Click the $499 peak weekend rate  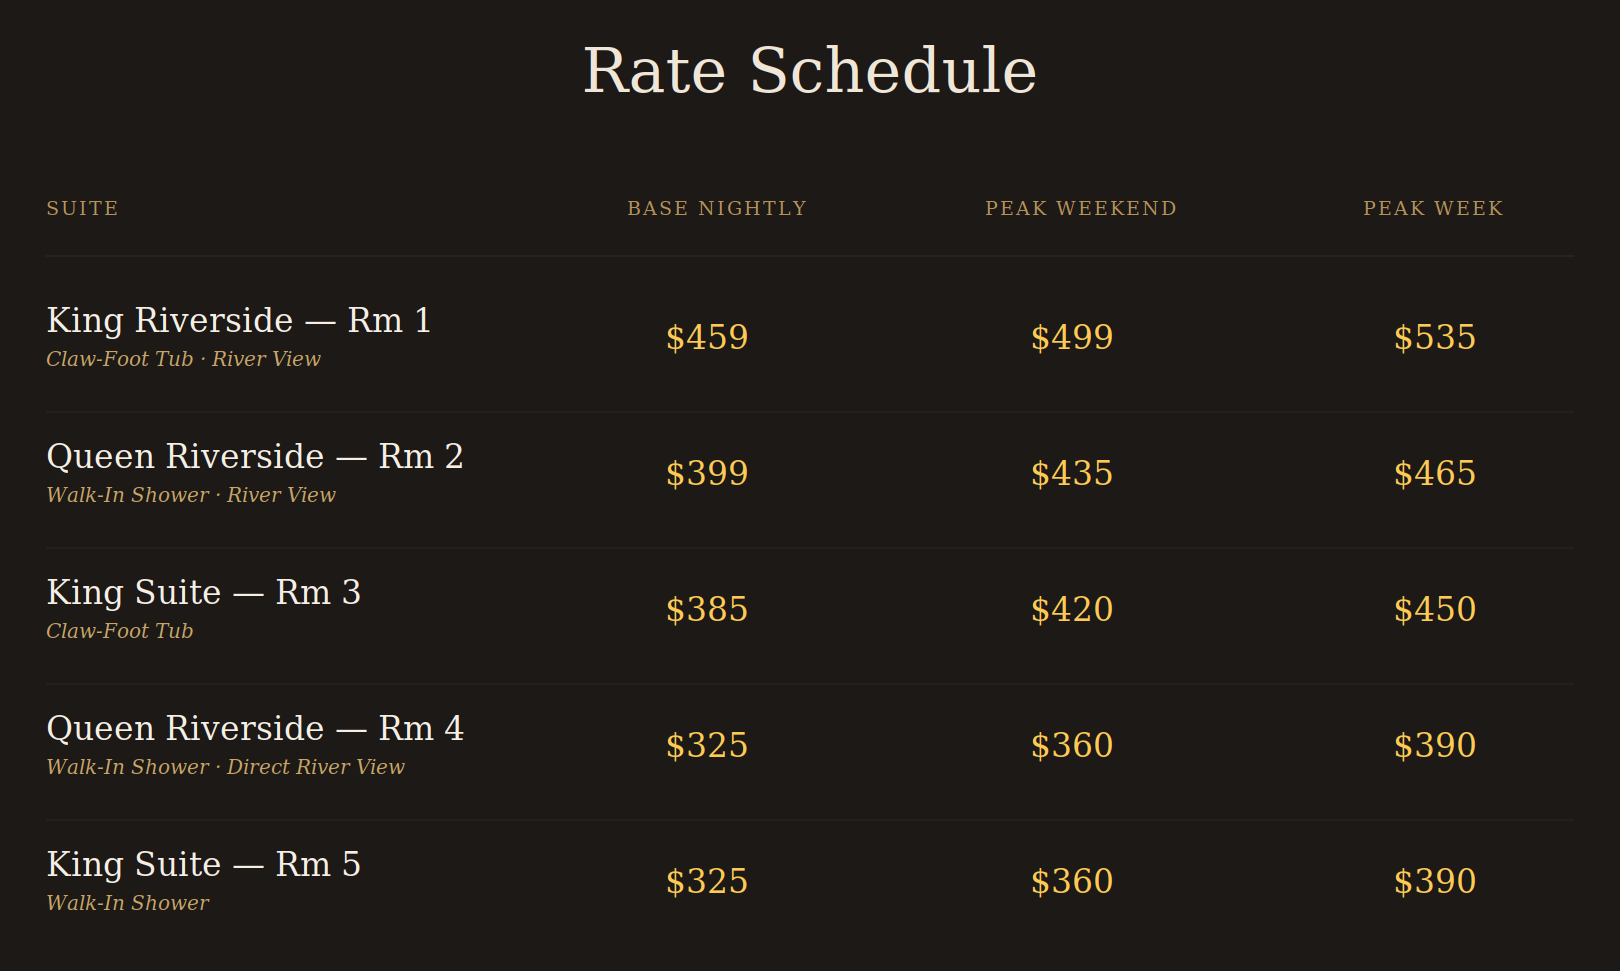point(1072,337)
